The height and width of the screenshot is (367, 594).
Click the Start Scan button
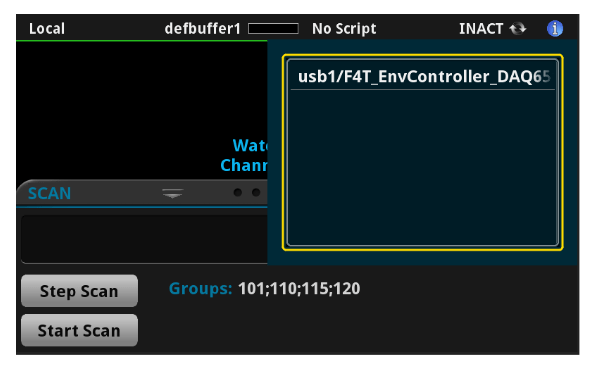tap(79, 330)
